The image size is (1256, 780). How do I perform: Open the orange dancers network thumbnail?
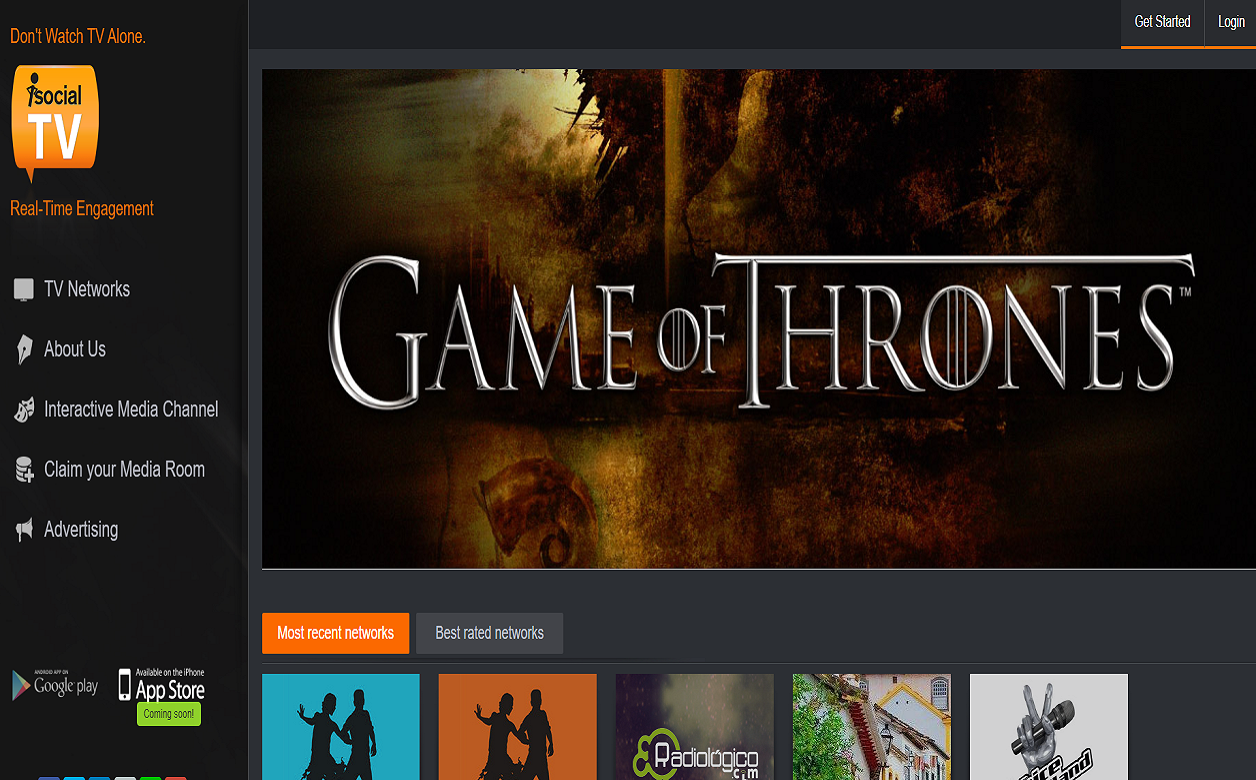pyautogui.click(x=518, y=727)
